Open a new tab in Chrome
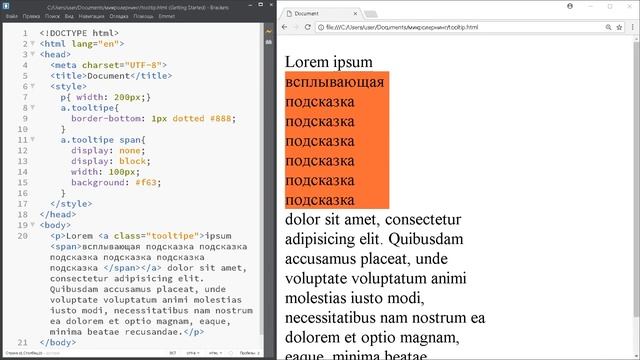This screenshot has height=360, width=640. tap(371, 14)
